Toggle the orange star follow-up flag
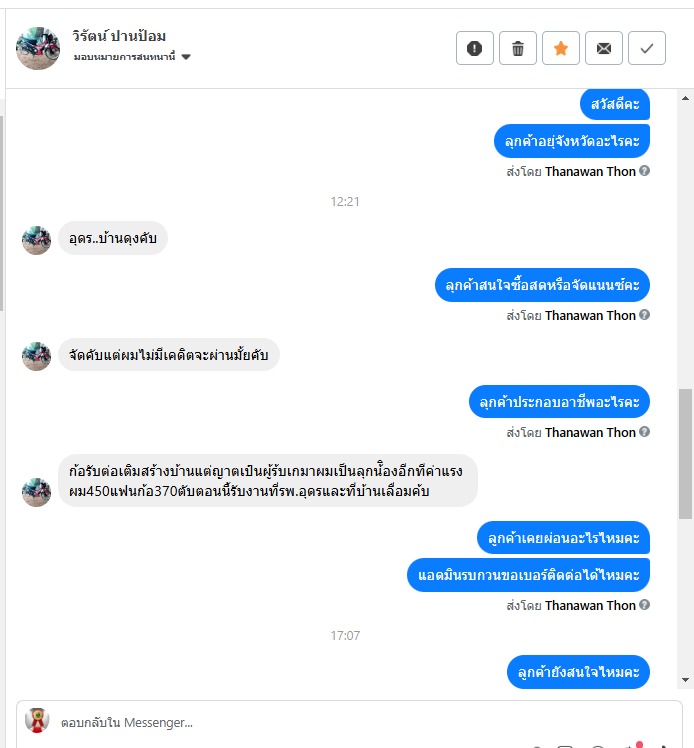This screenshot has width=694, height=748. pos(561,48)
